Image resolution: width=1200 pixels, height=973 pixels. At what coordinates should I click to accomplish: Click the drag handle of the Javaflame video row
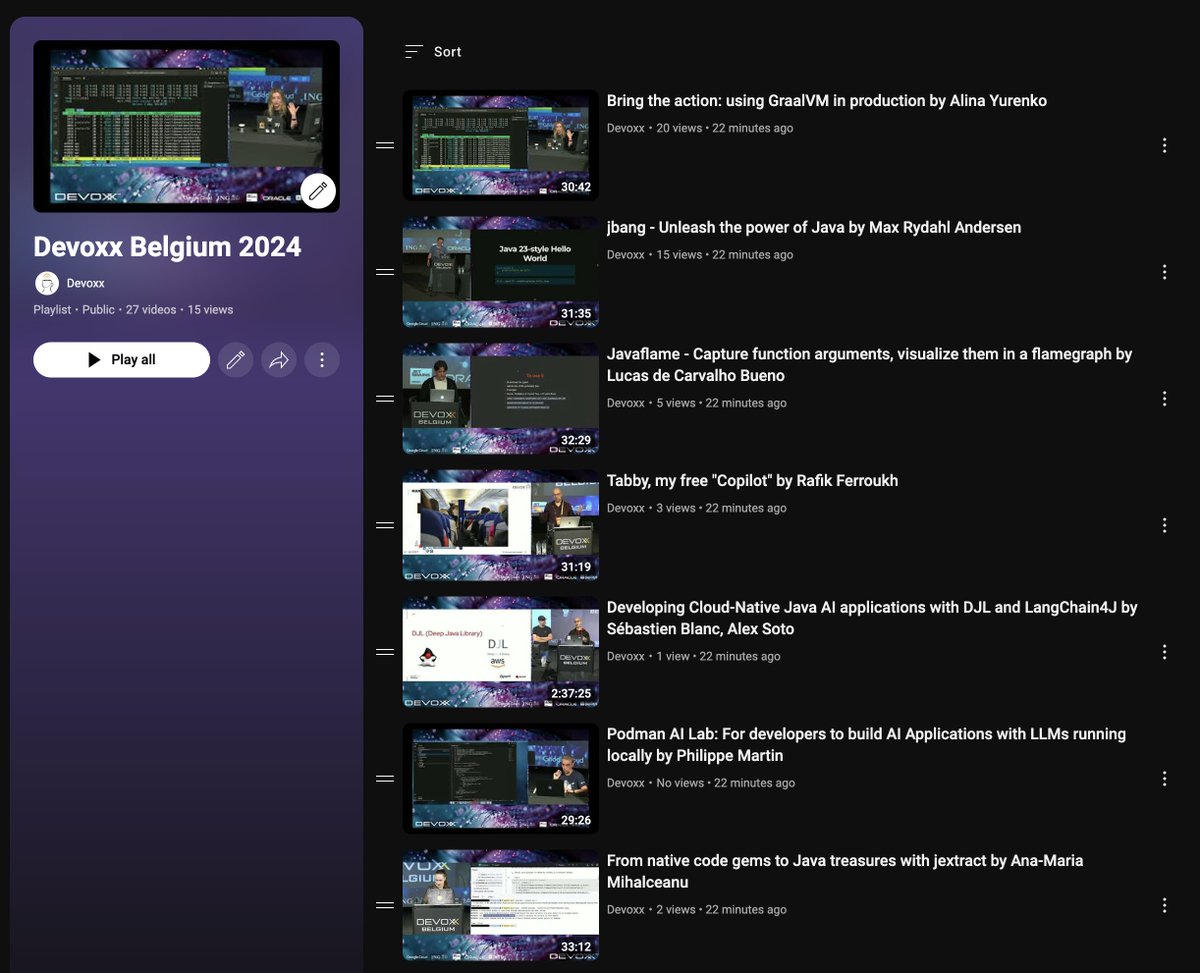click(x=384, y=399)
